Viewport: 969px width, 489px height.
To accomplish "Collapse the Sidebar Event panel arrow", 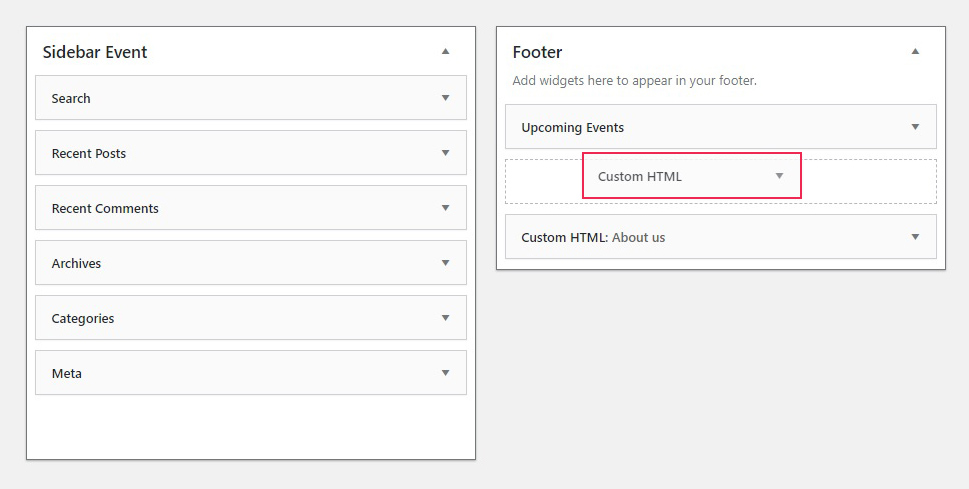I will tap(446, 51).
